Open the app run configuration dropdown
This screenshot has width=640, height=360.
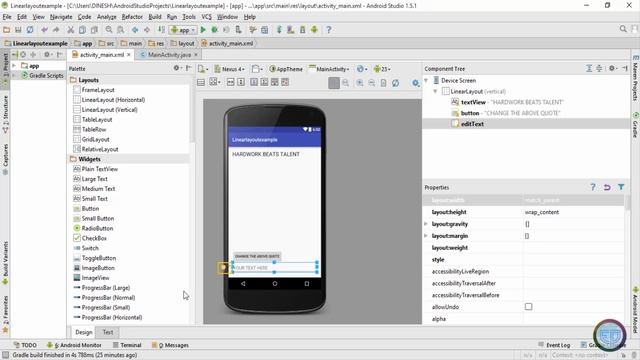(183, 30)
